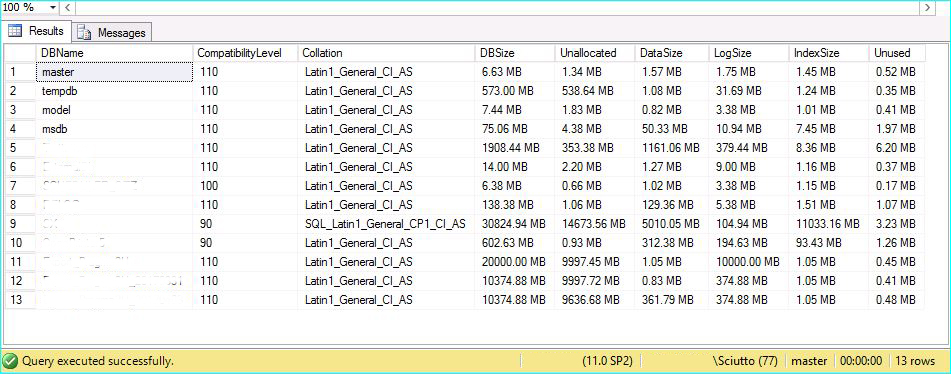Click the 6.20 MB Unused cell
Screen dimensions: 951x374
click(897, 148)
